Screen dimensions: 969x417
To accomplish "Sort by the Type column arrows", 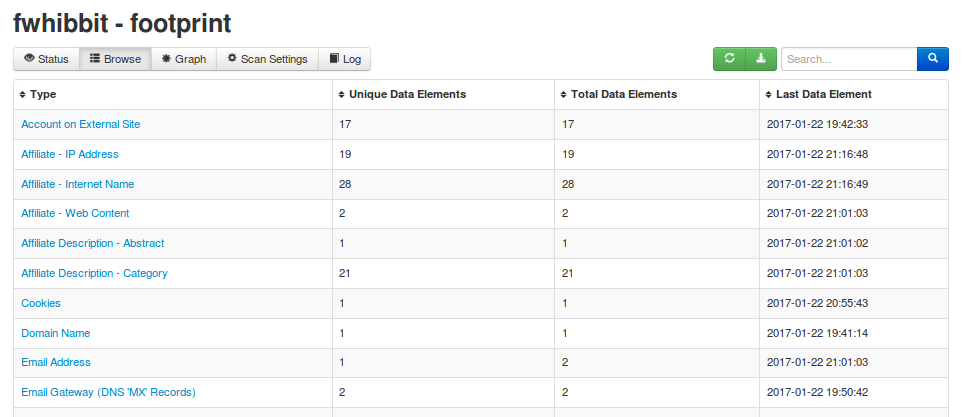I will click(23, 95).
